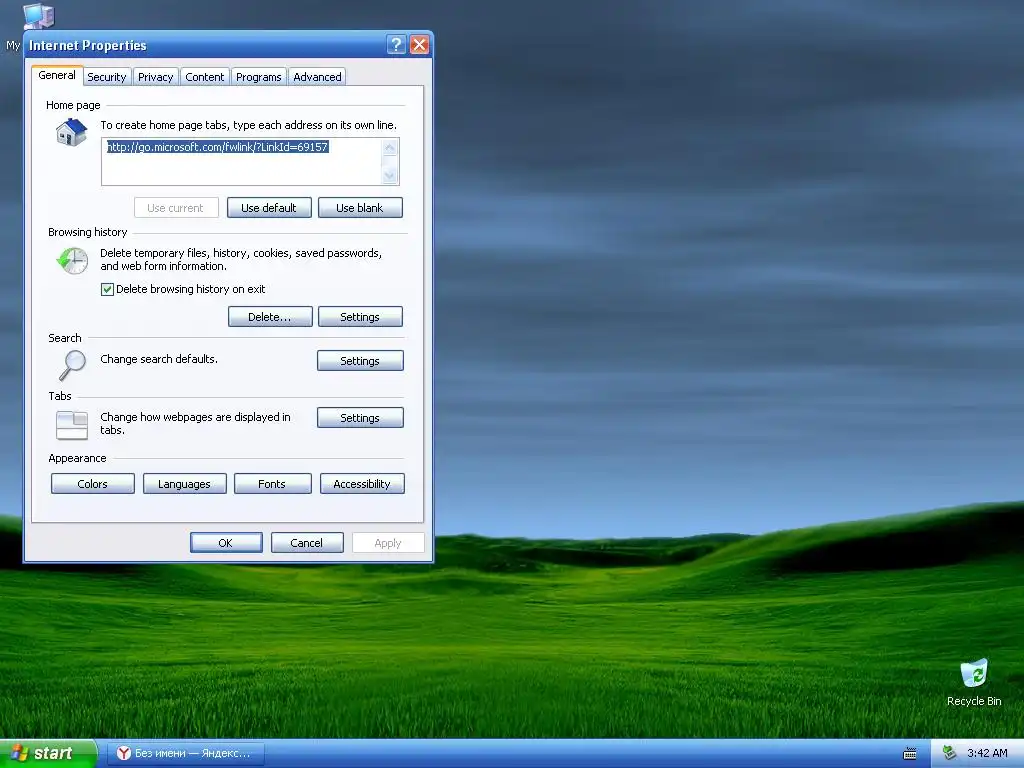Click the dialog Help question mark button

(396, 44)
